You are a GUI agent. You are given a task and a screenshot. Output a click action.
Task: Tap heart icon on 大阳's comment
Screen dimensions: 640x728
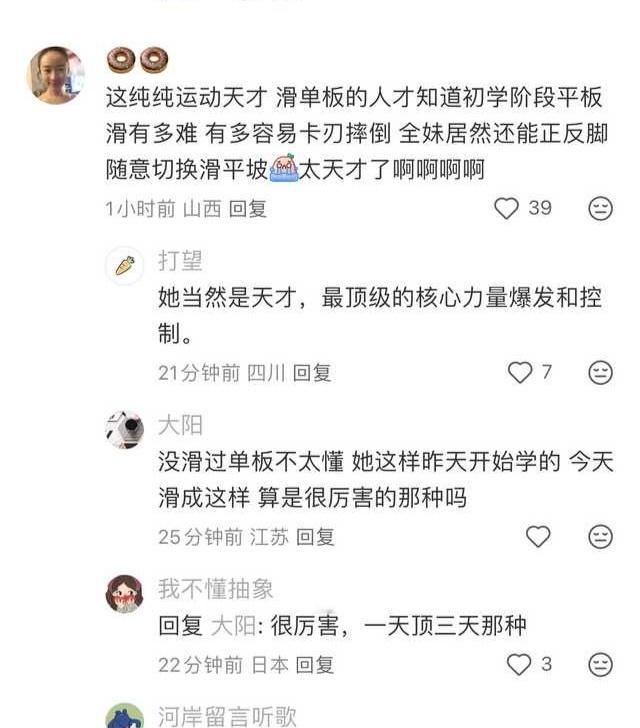coord(538,537)
